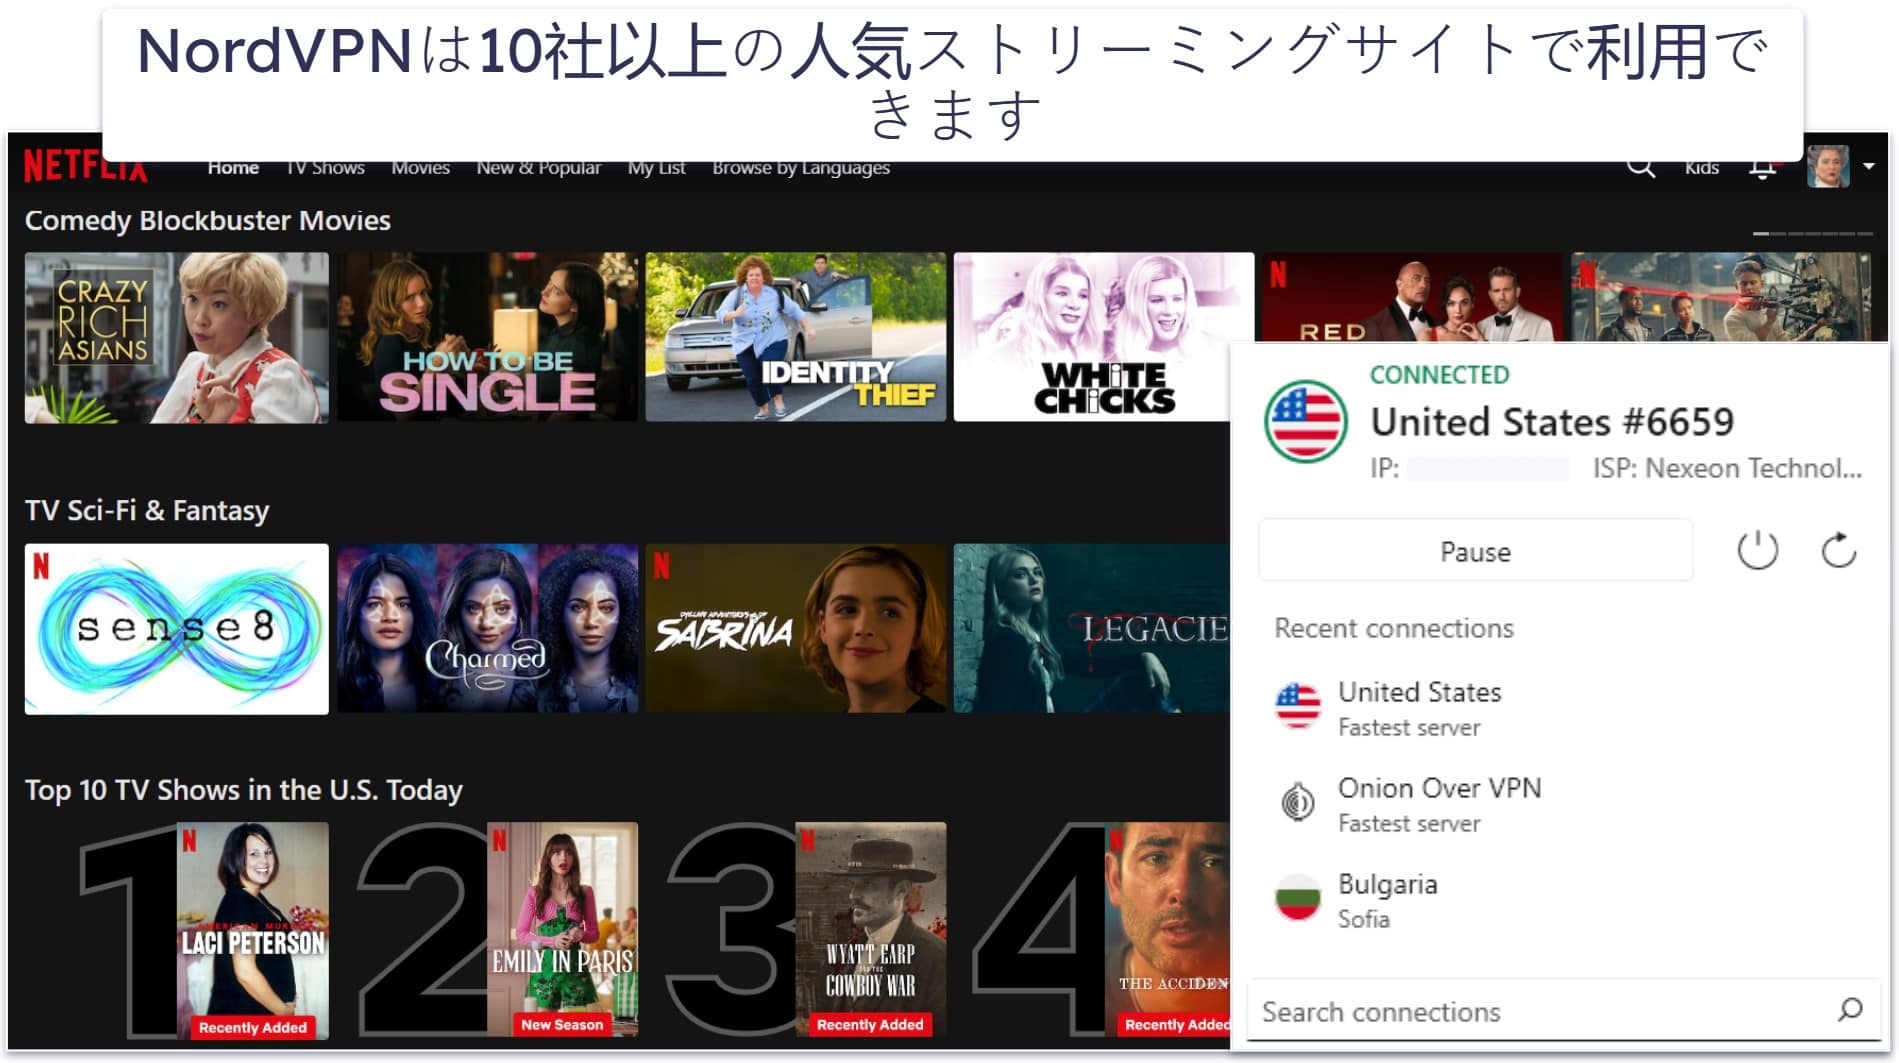Expand the profile menu caret

pos(1868,166)
